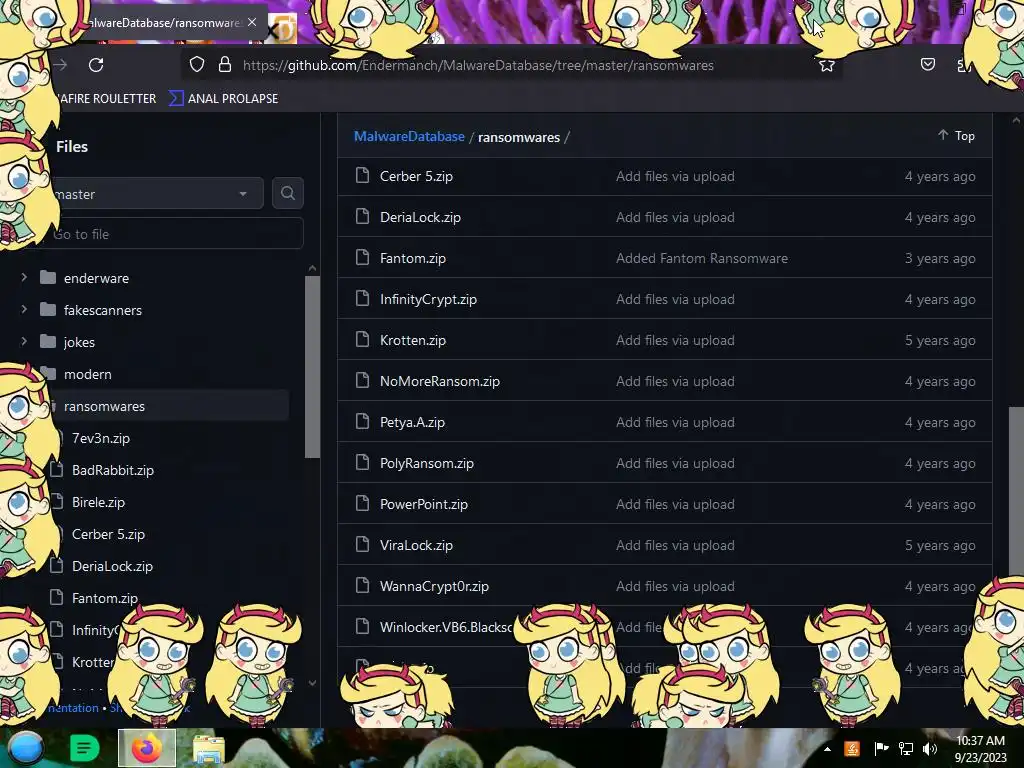Click file icon beside Cerber 5.zip row
The height and width of the screenshot is (768, 1024).
[x=362, y=175]
